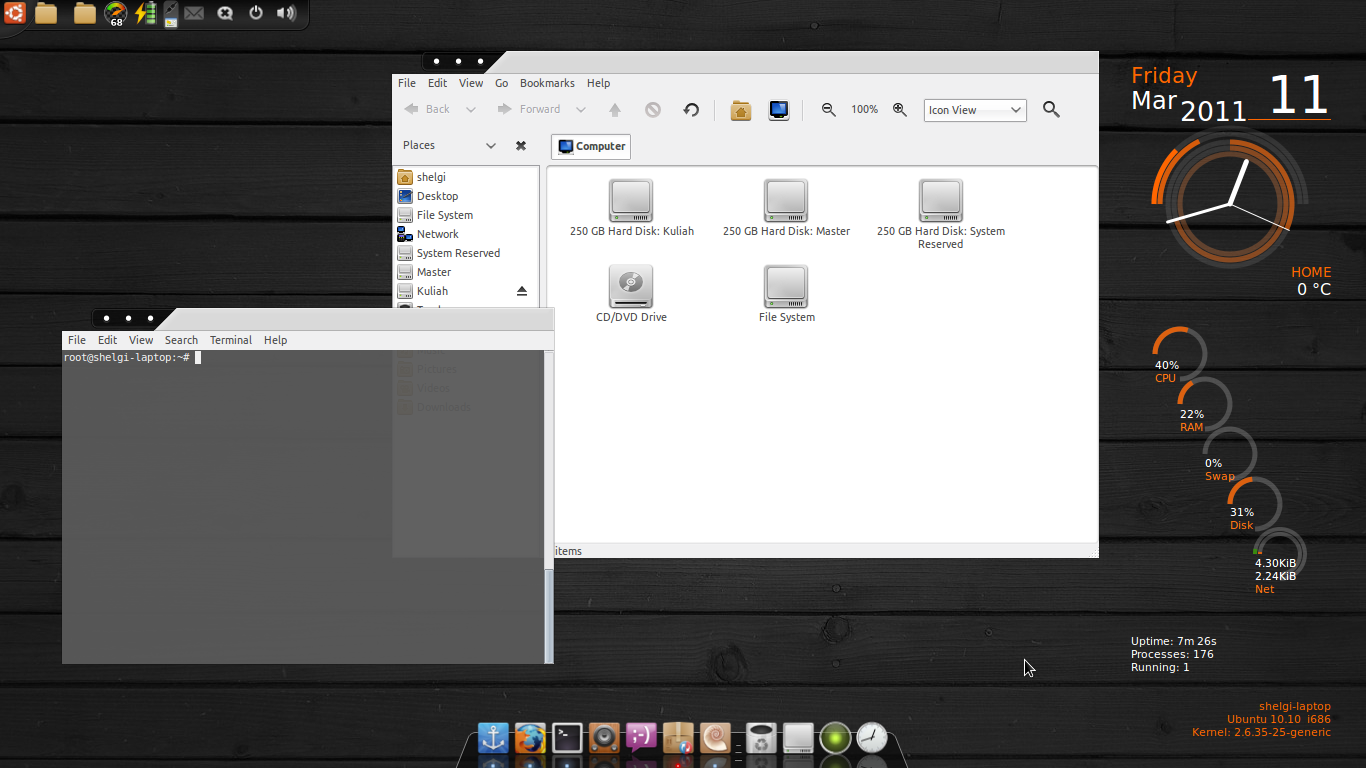Open the clock icon in the dock
The width and height of the screenshot is (1366, 768).
[872, 739]
